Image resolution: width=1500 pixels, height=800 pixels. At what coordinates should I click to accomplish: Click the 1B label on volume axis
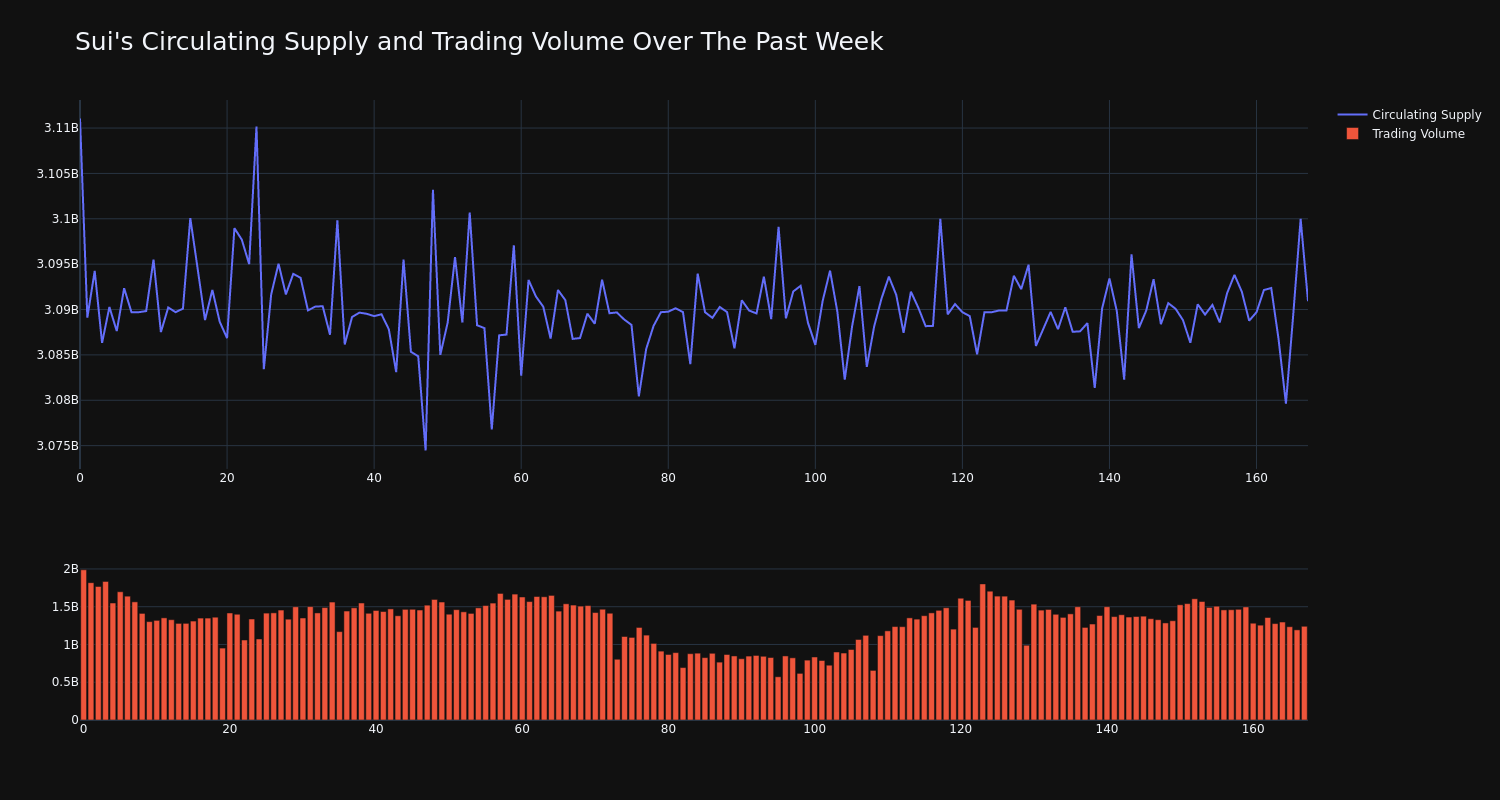coord(71,644)
